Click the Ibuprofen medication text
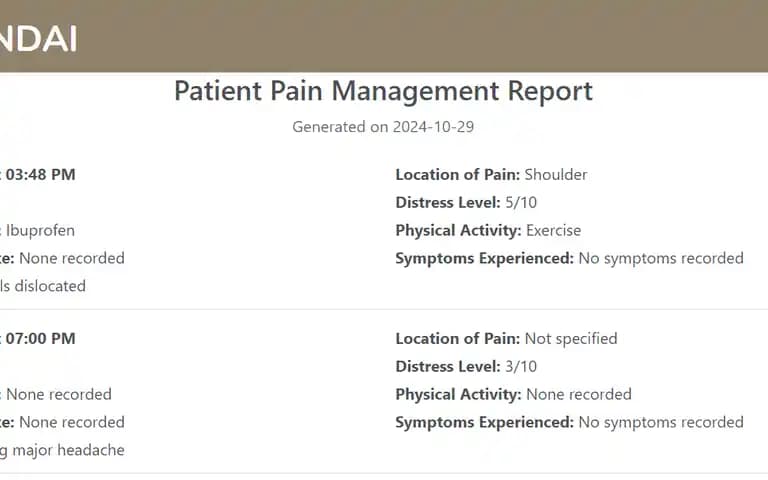768x480 pixels. [40, 231]
